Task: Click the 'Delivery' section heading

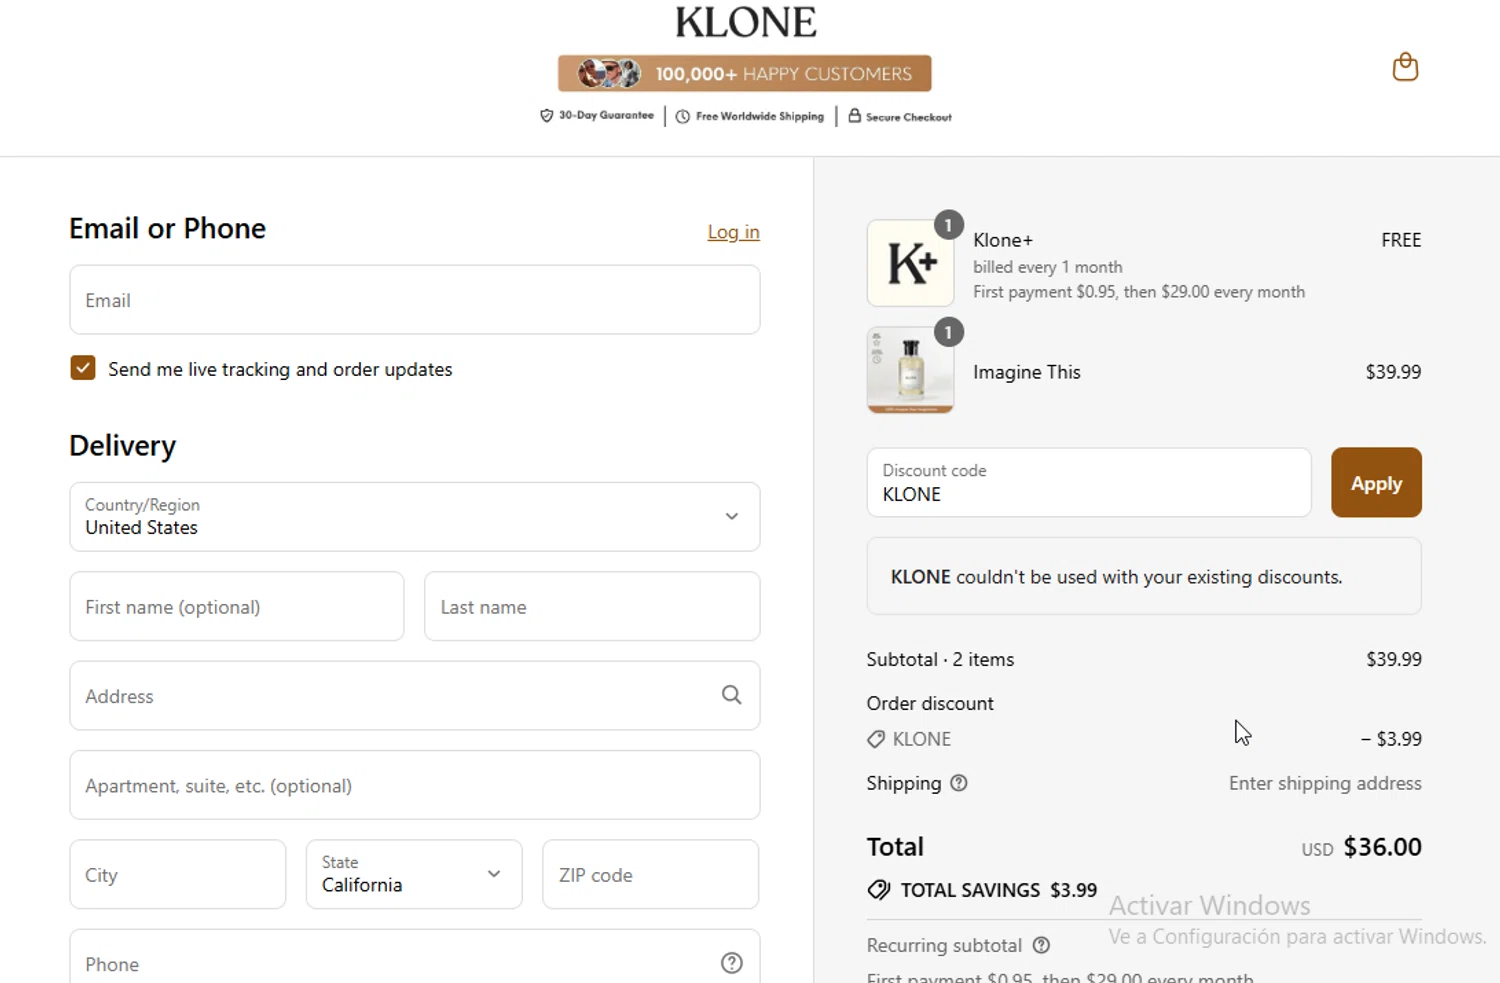Action: point(122,445)
